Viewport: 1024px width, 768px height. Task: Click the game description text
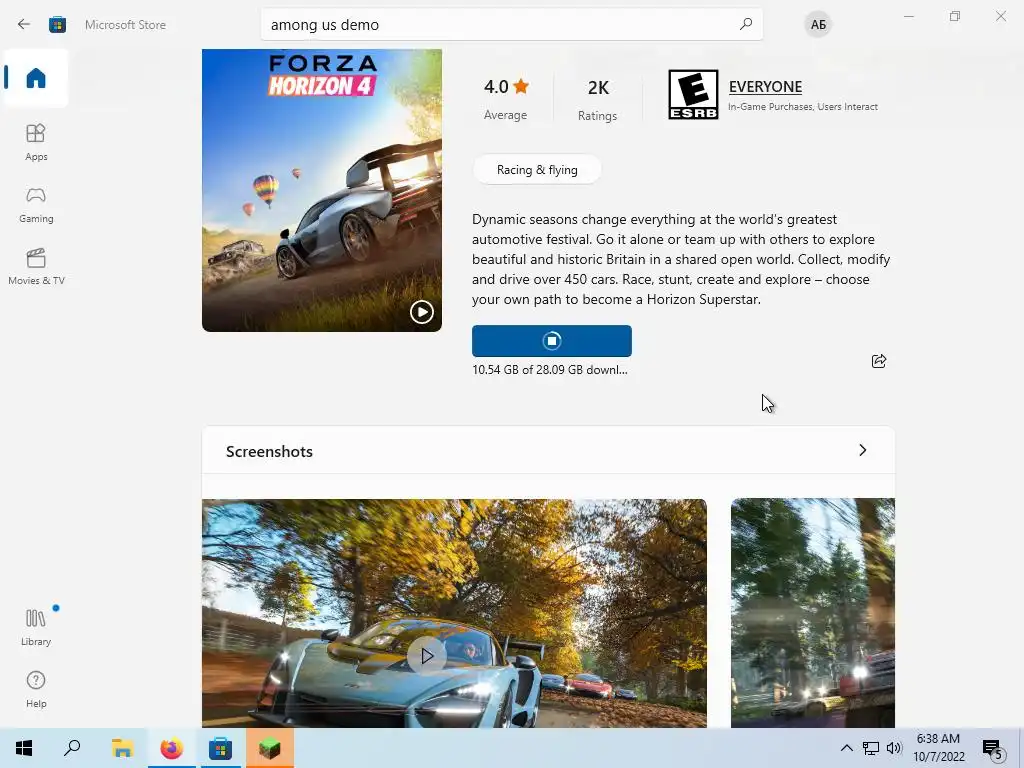[681, 259]
